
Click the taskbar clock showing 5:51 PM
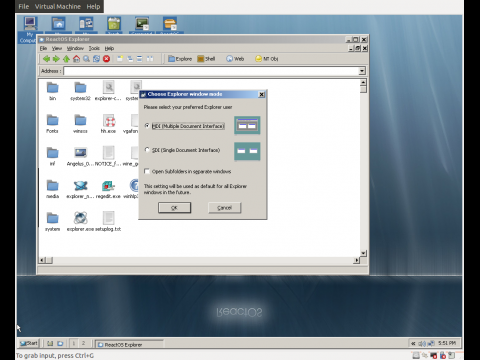(x=447, y=343)
